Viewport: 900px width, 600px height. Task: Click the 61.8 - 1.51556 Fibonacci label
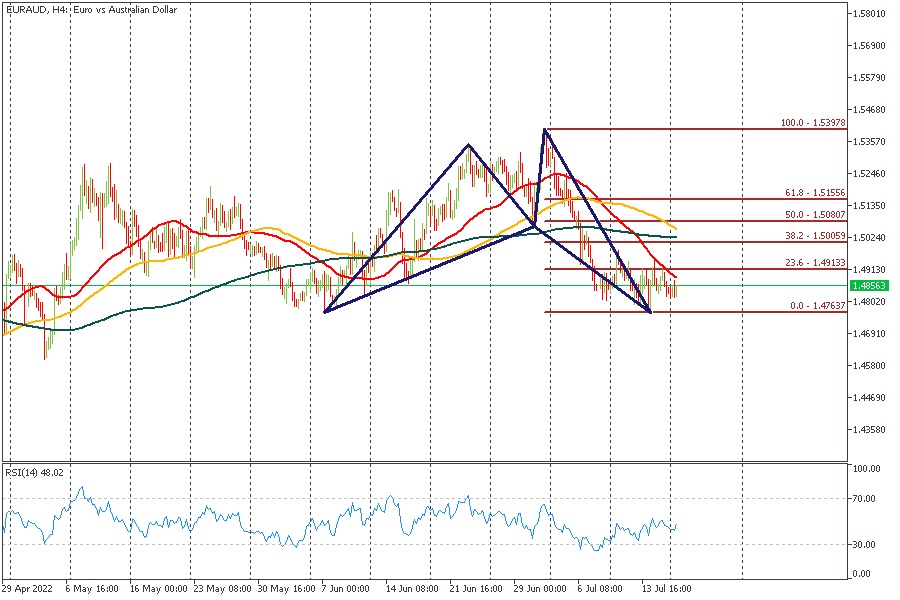tap(813, 193)
